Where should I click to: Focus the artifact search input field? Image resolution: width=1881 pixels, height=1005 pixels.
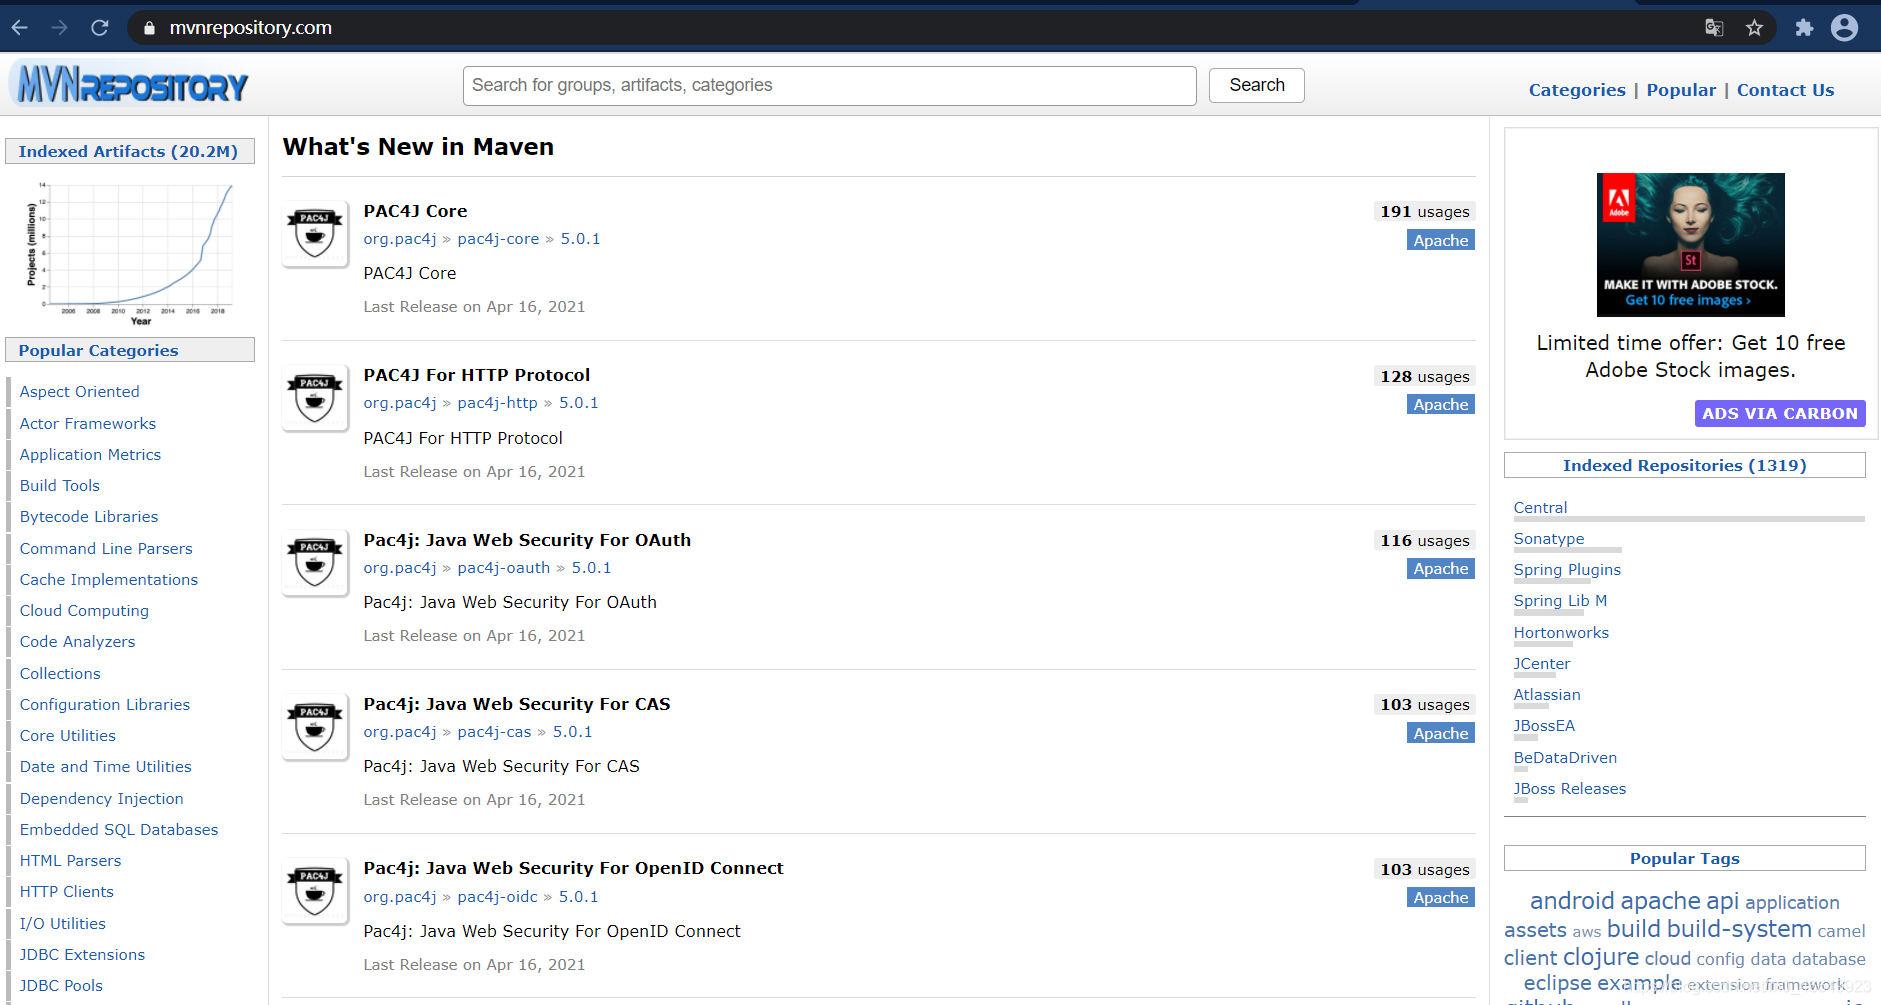[x=830, y=86]
